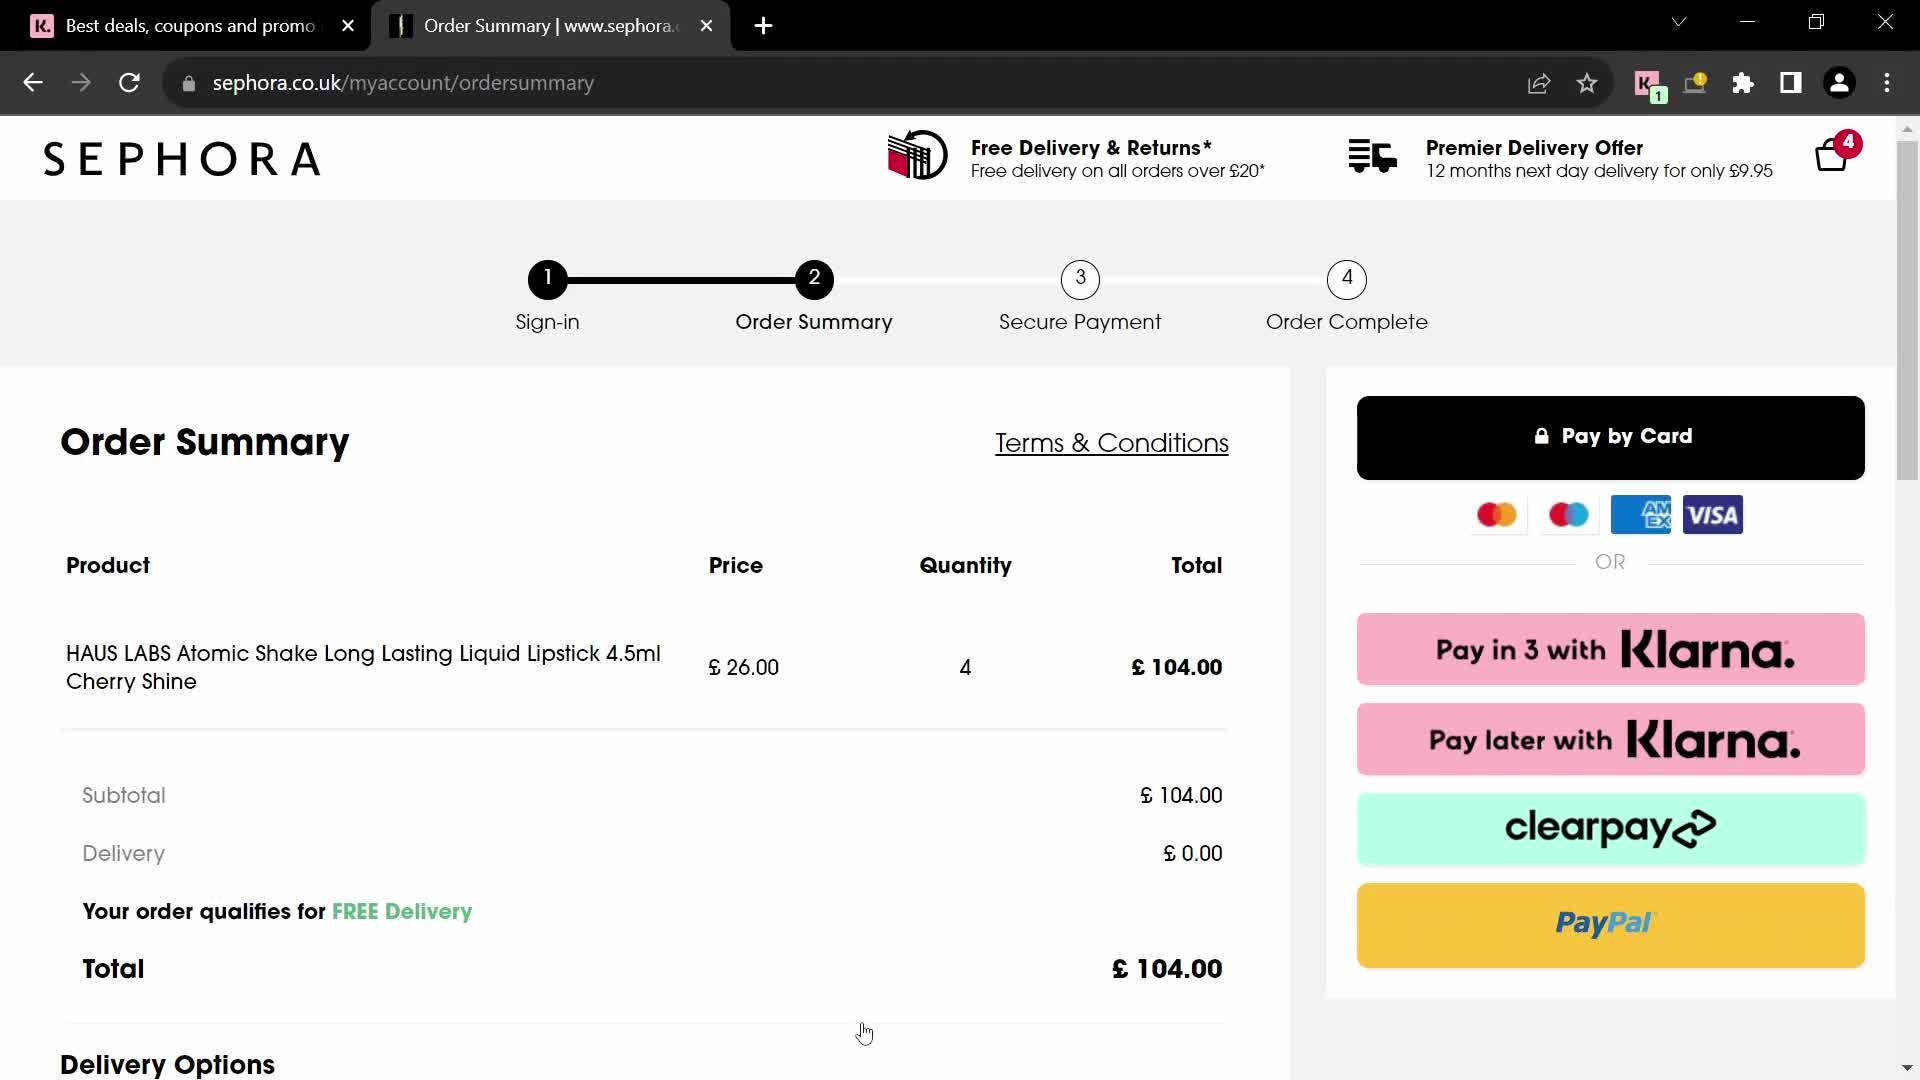View site security lock icon
This screenshot has width=1920, height=1080.
(x=189, y=84)
